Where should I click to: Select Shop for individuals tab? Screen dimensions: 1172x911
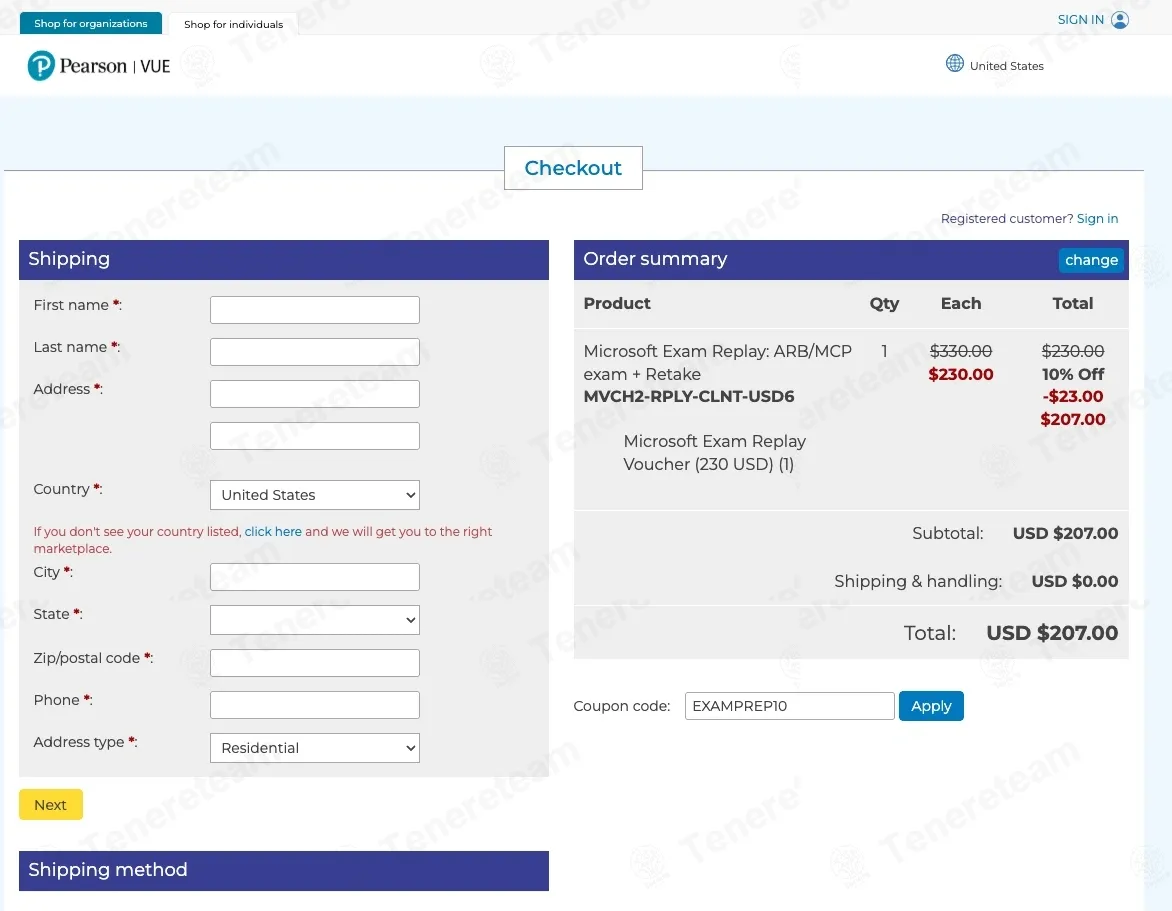(x=233, y=24)
